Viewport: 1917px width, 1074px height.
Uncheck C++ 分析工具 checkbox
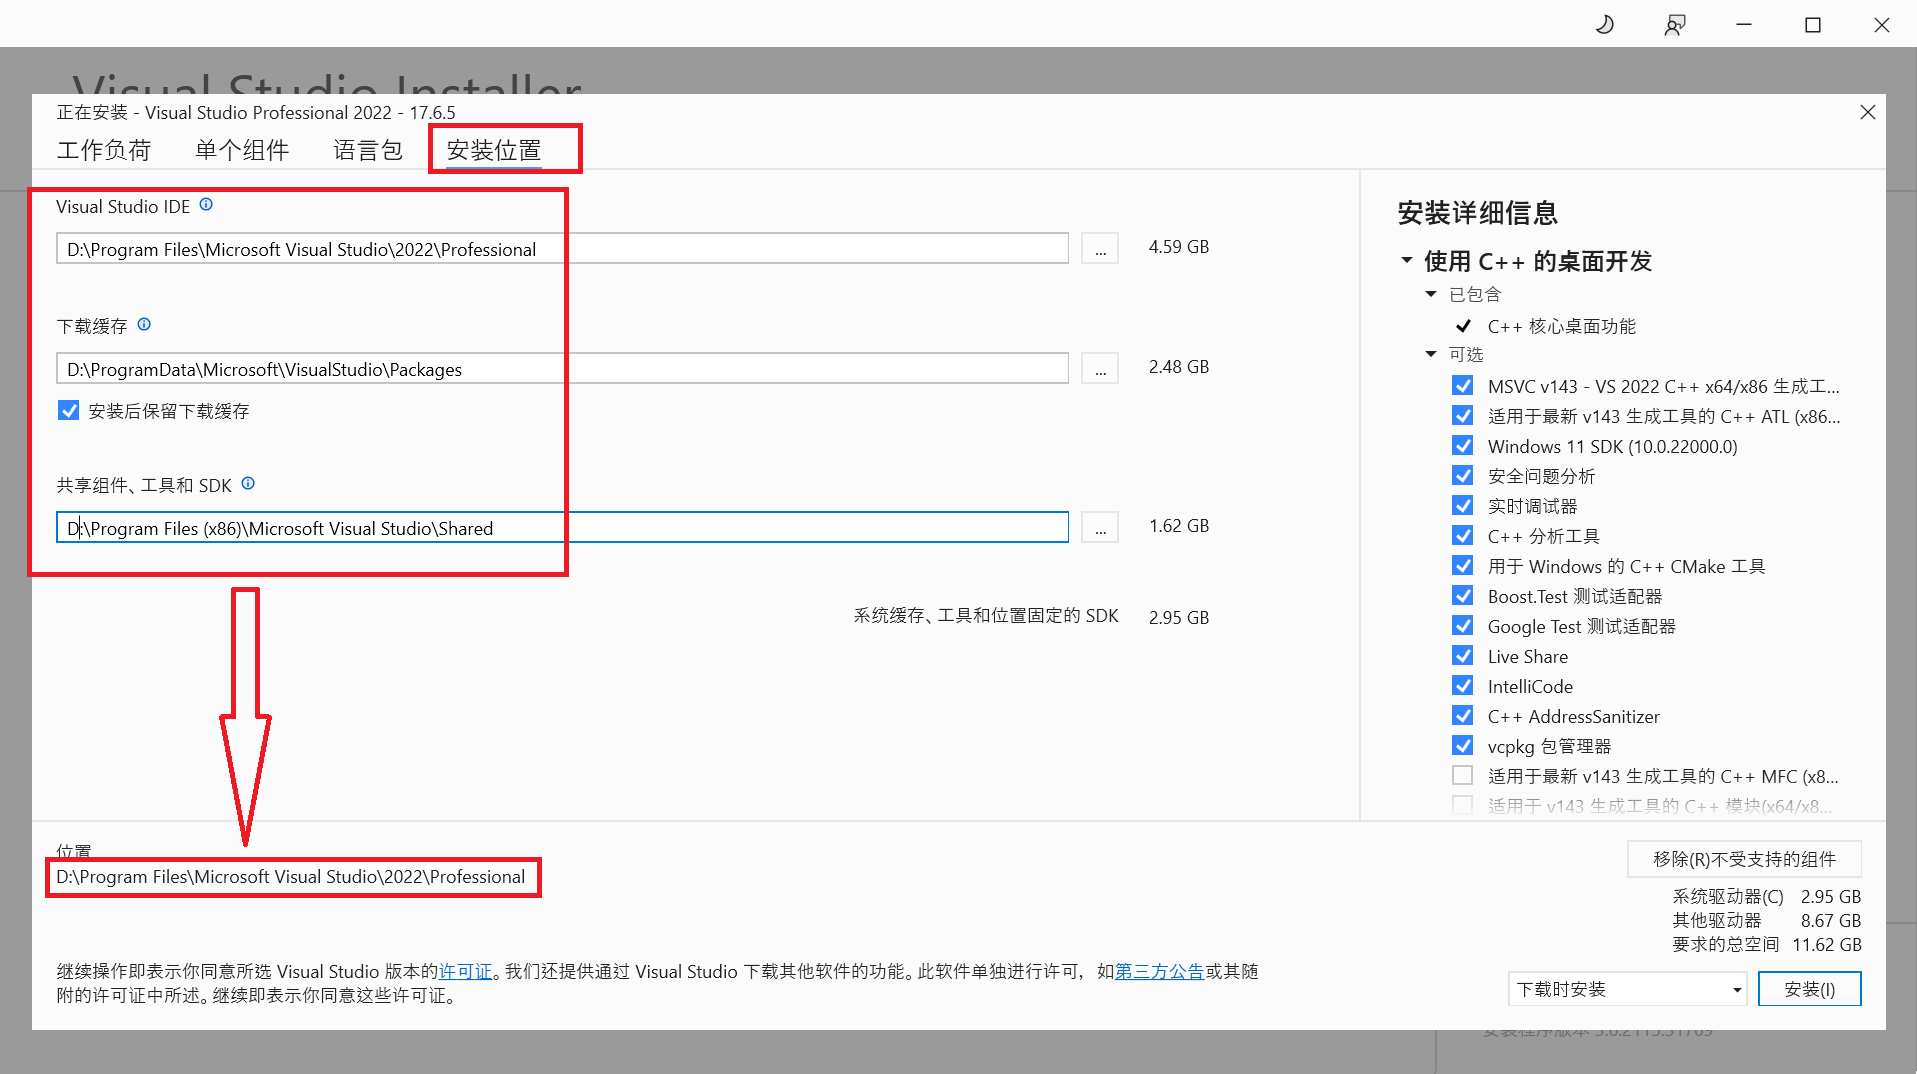point(1462,536)
